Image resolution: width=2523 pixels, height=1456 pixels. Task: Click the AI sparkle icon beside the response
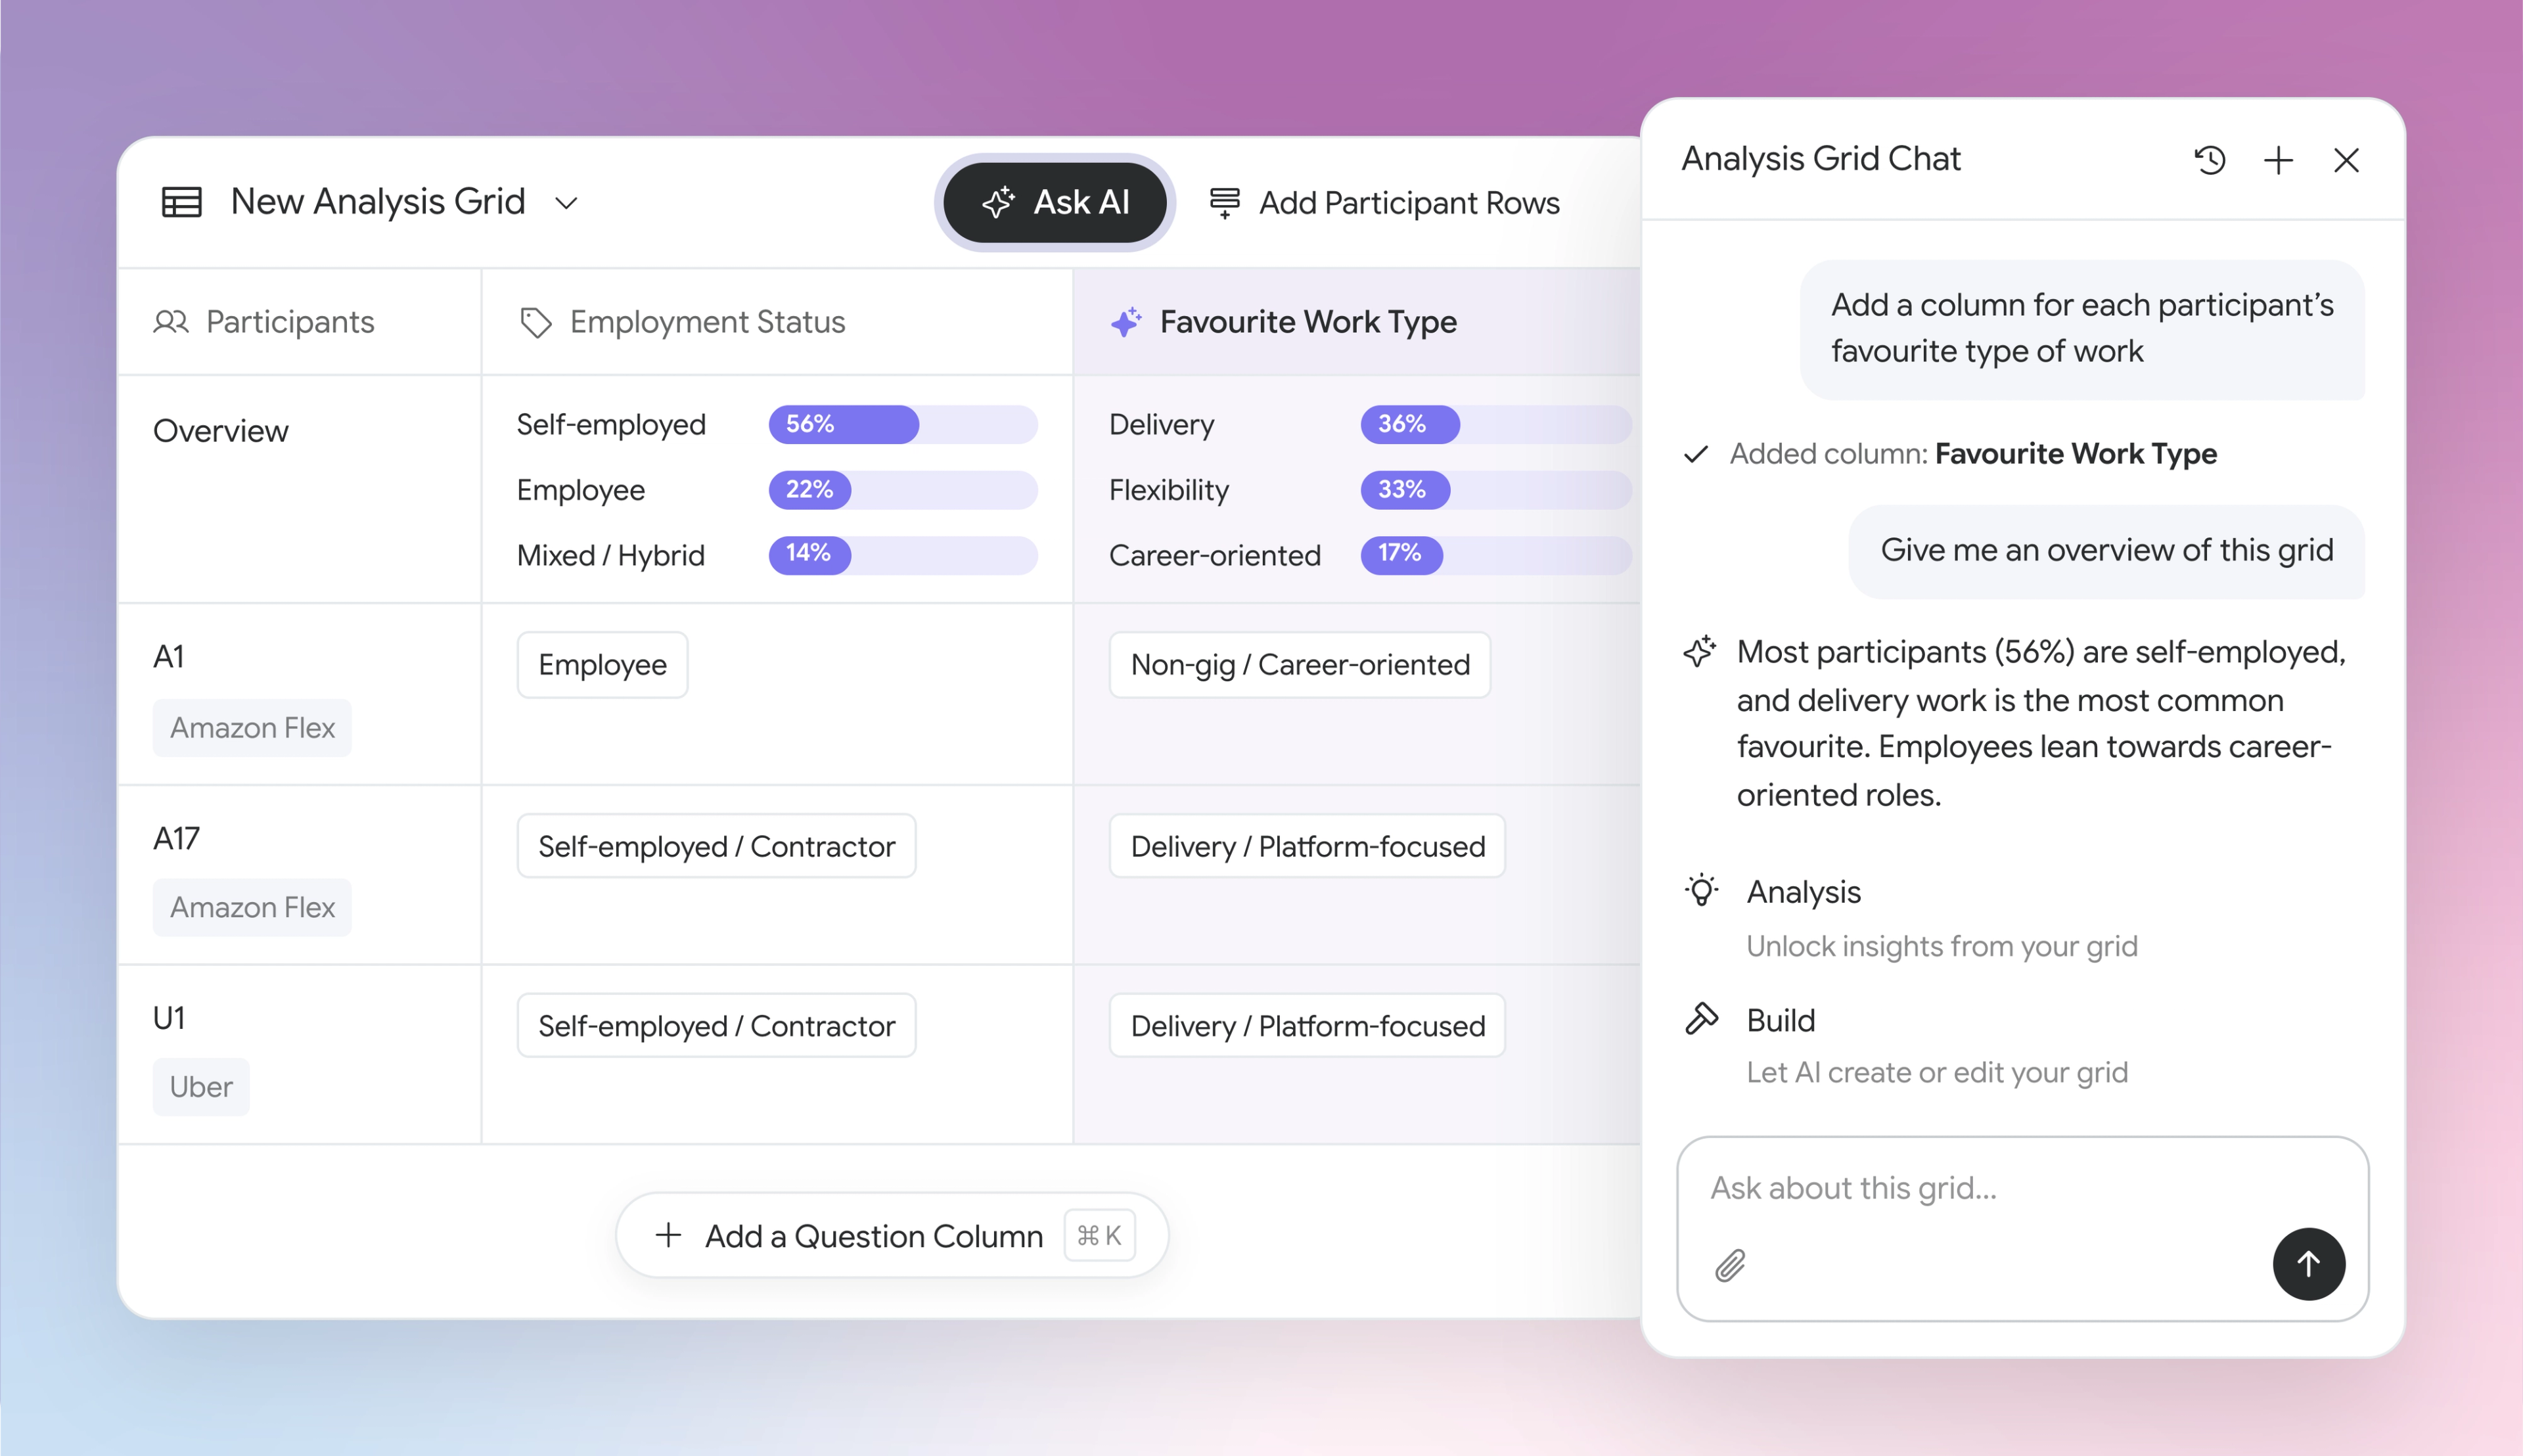click(x=1699, y=652)
